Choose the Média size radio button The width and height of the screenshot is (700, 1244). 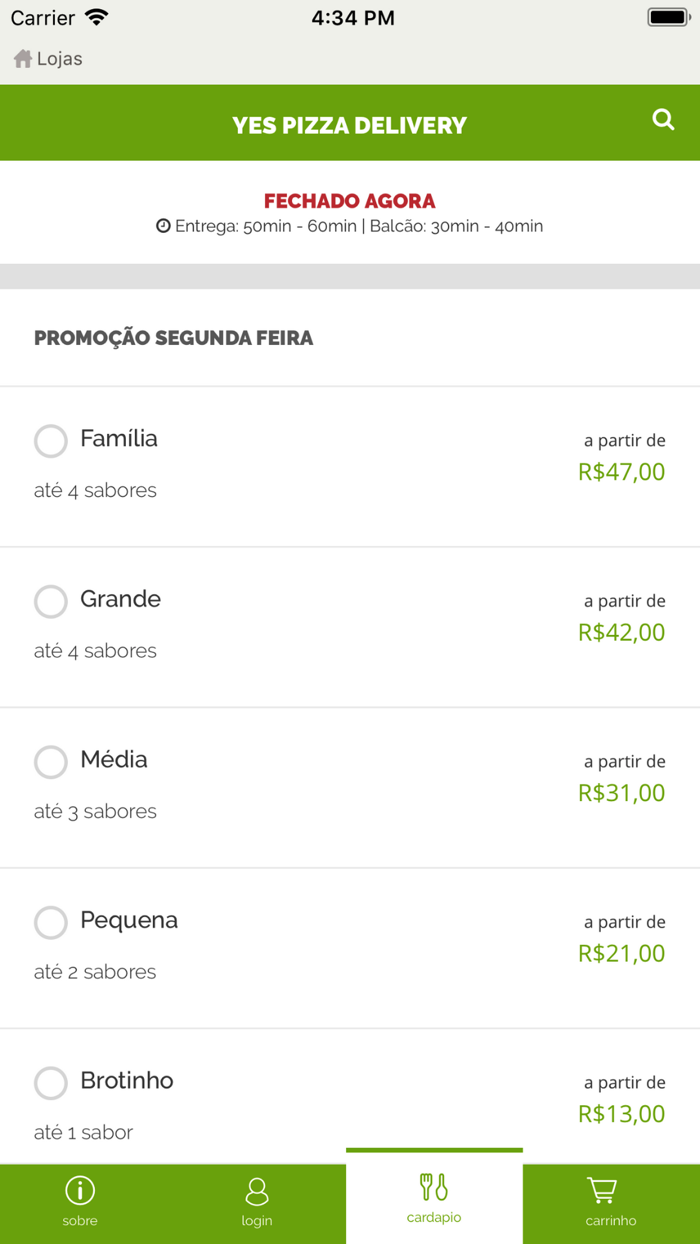point(51,762)
